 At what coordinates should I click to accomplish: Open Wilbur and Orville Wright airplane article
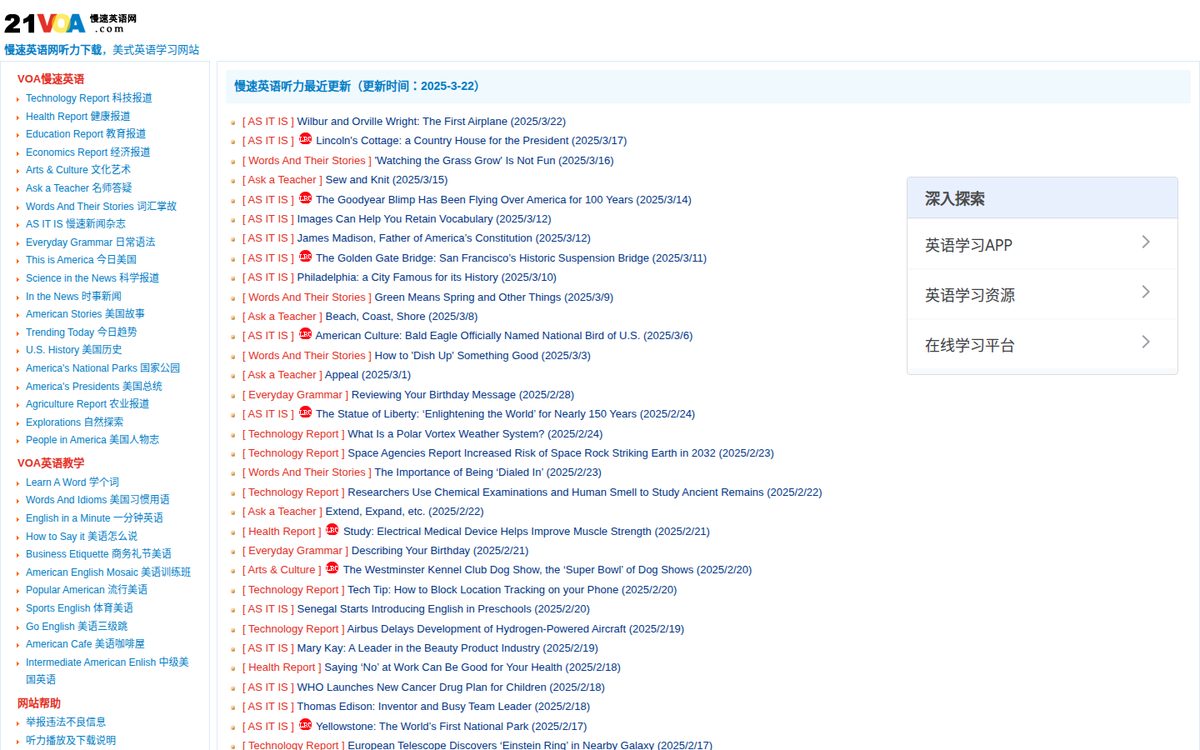pos(431,121)
